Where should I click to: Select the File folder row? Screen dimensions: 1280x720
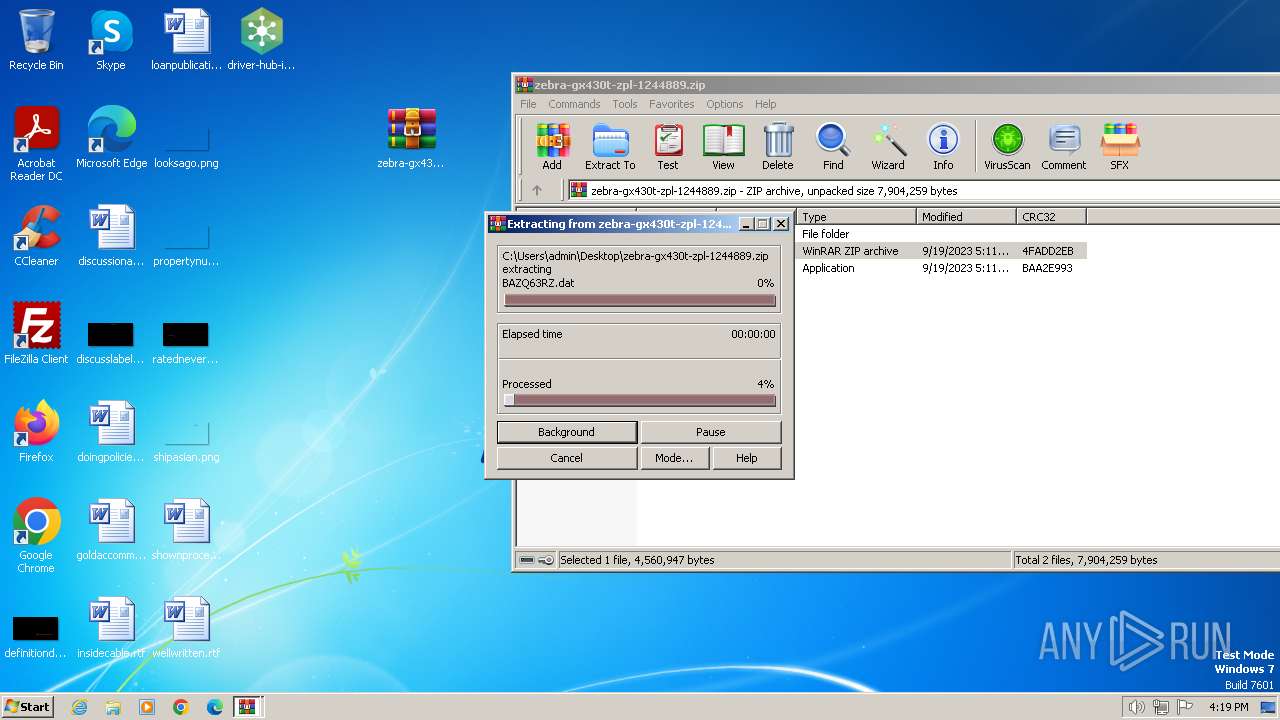click(x=941, y=234)
